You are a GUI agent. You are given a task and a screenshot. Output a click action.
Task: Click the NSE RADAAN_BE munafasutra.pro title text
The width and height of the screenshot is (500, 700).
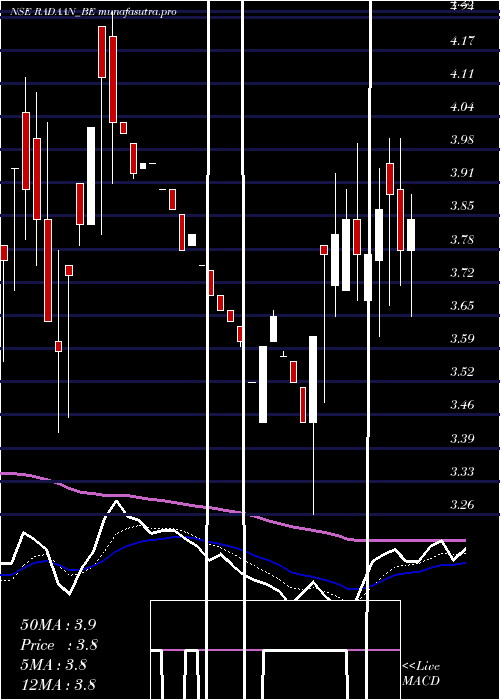point(93,12)
